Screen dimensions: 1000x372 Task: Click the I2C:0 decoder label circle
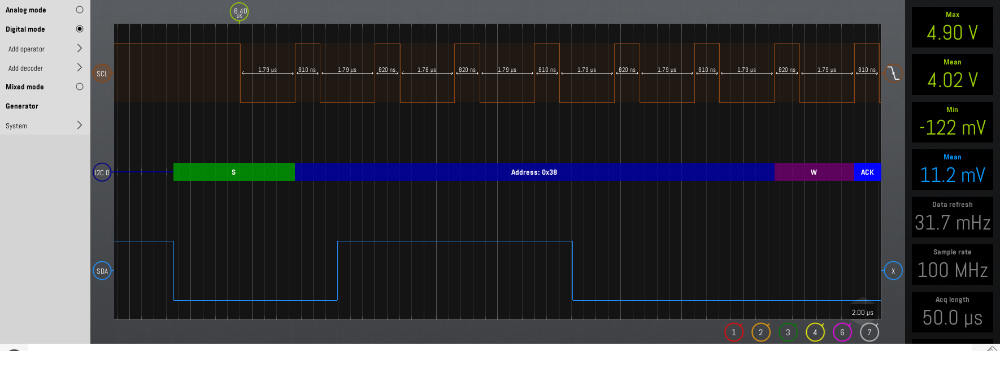102,172
